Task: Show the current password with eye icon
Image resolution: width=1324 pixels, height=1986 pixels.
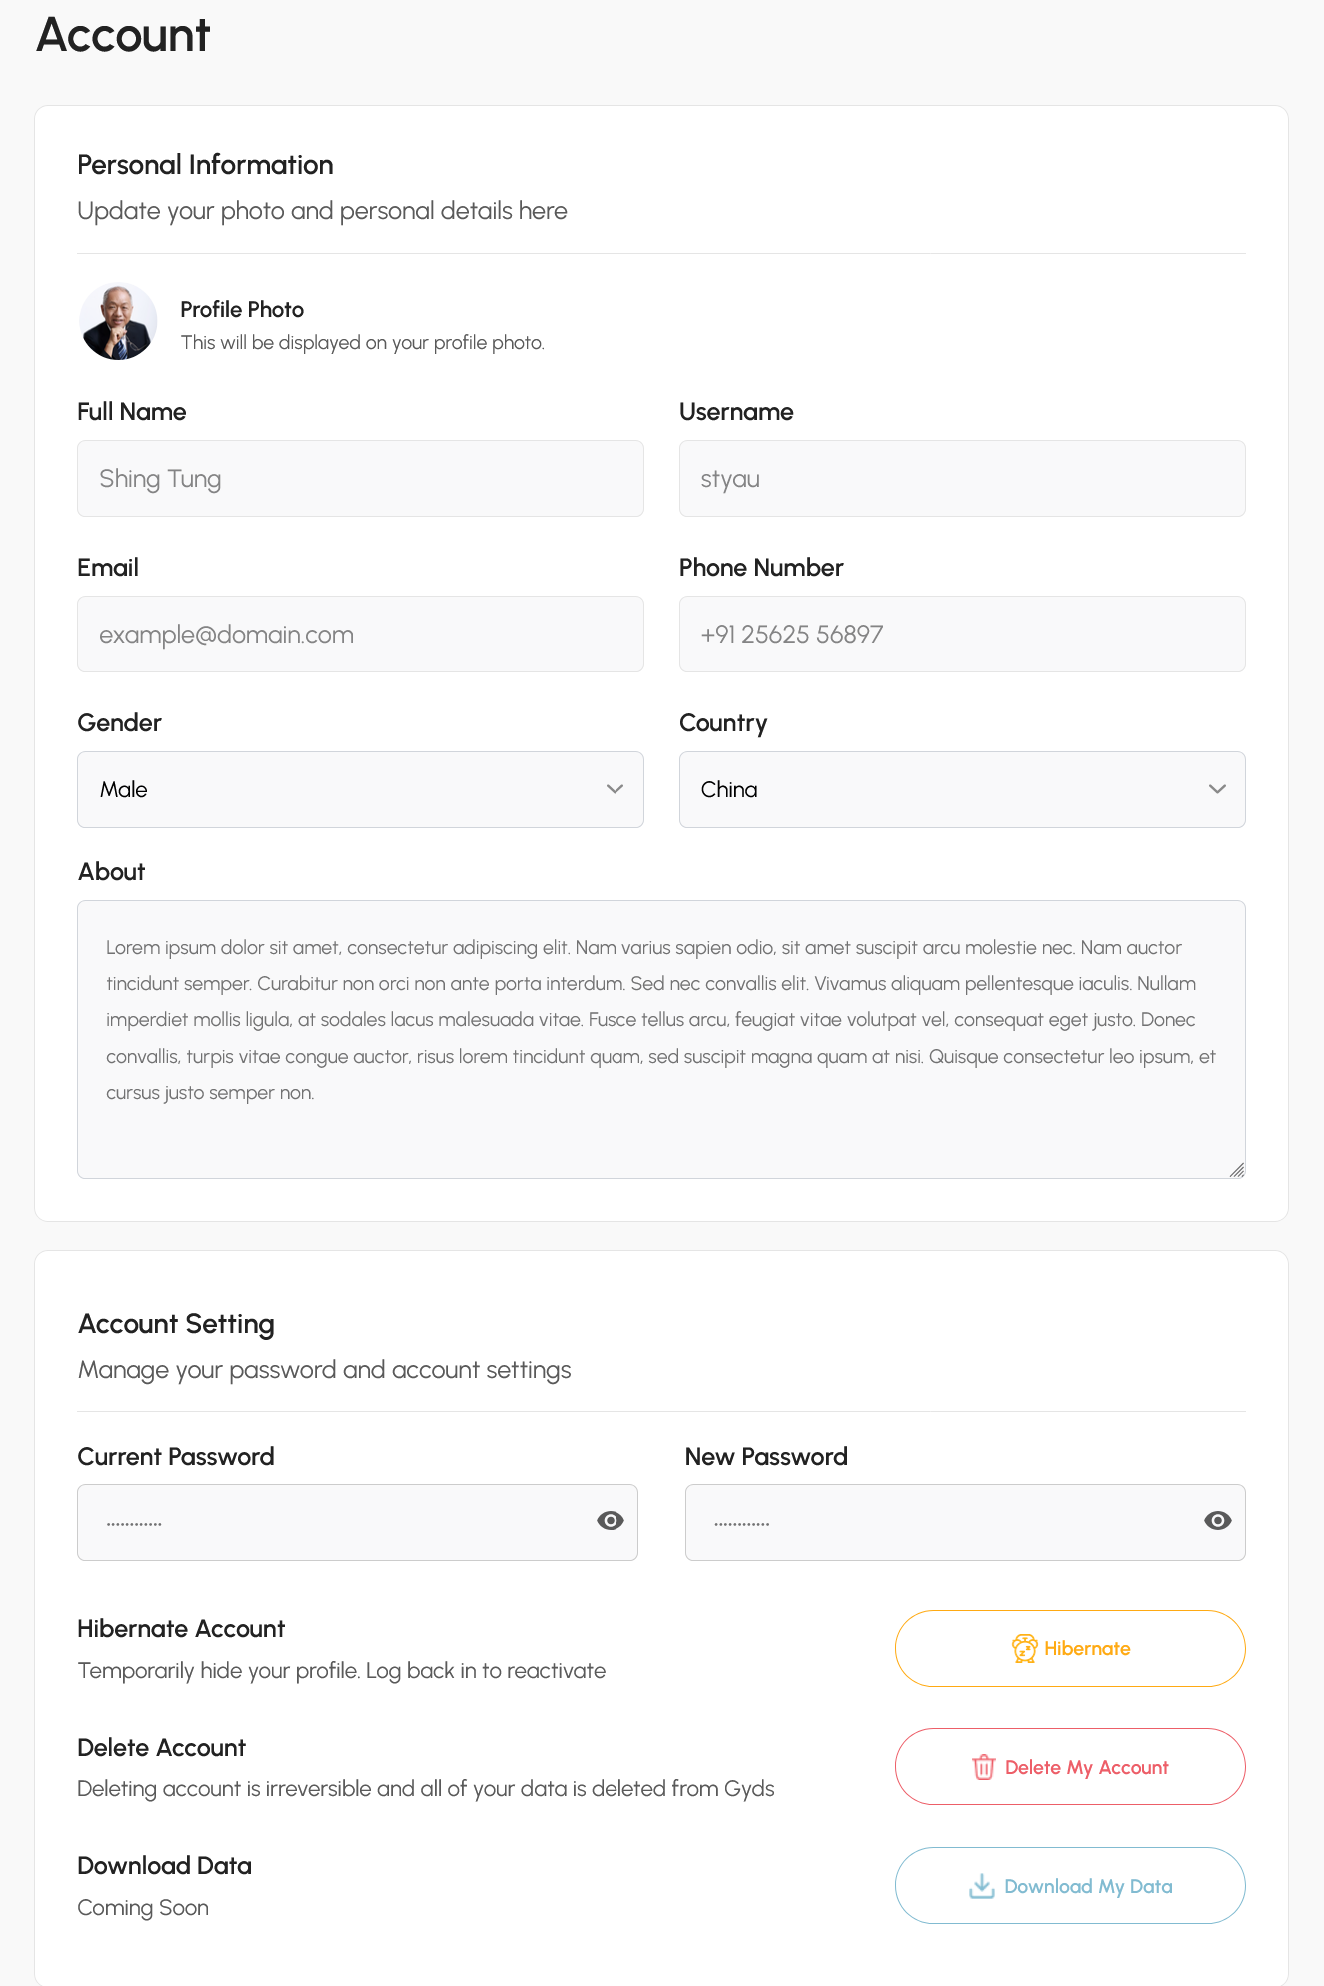Action: tap(610, 1521)
